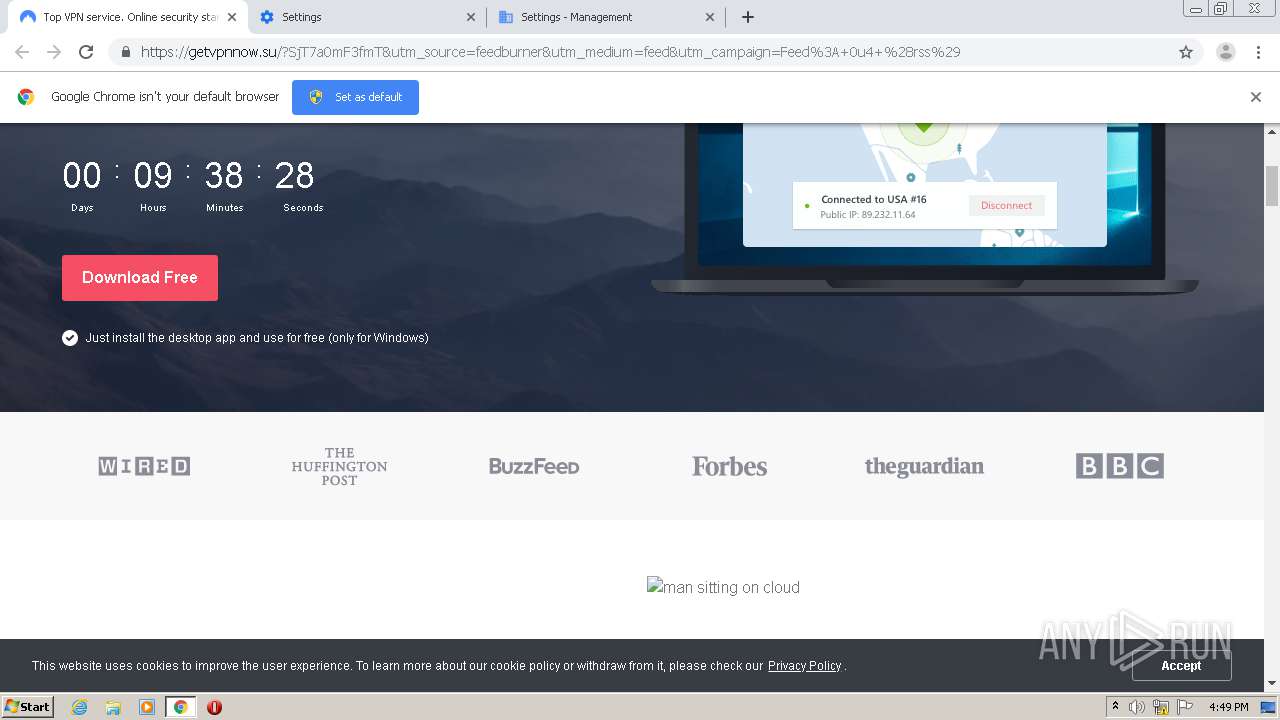Open a new tab with plus button
Viewport: 1280px width, 720px height.
pos(748,17)
